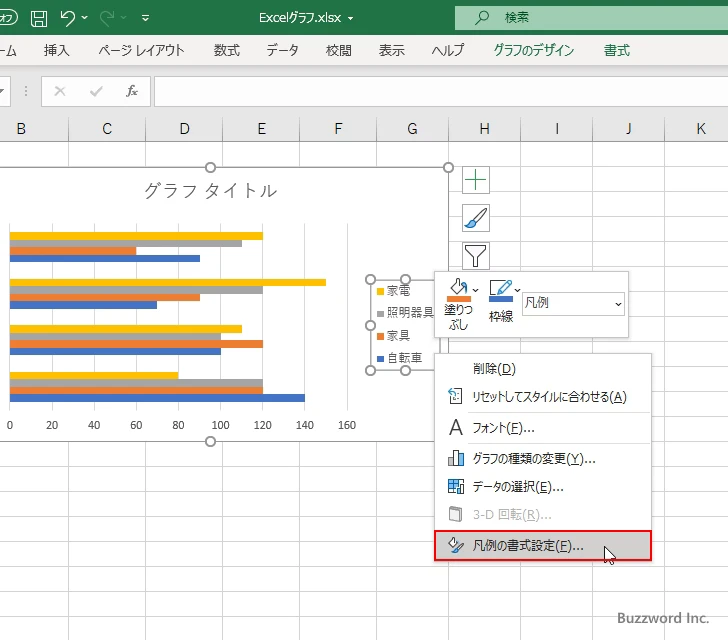The height and width of the screenshot is (640, 728).
Task: Click the 枠線 outline pen icon
Action: (501, 290)
